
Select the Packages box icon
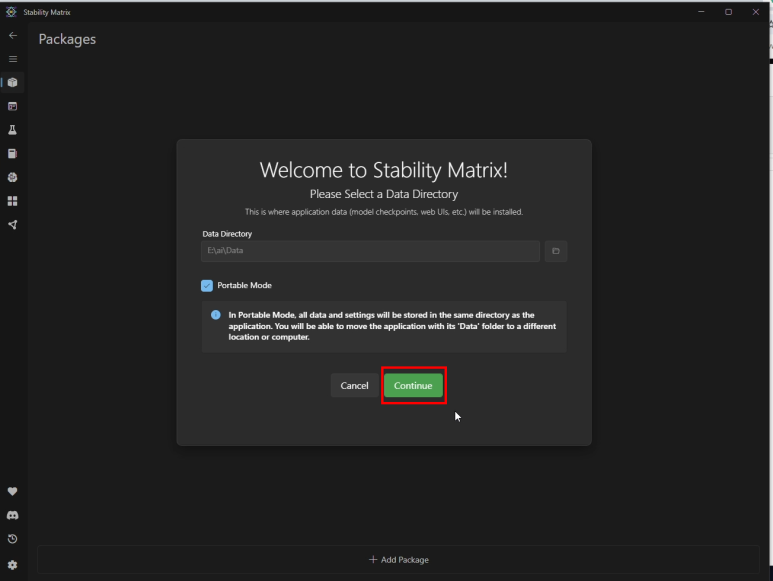(x=13, y=82)
